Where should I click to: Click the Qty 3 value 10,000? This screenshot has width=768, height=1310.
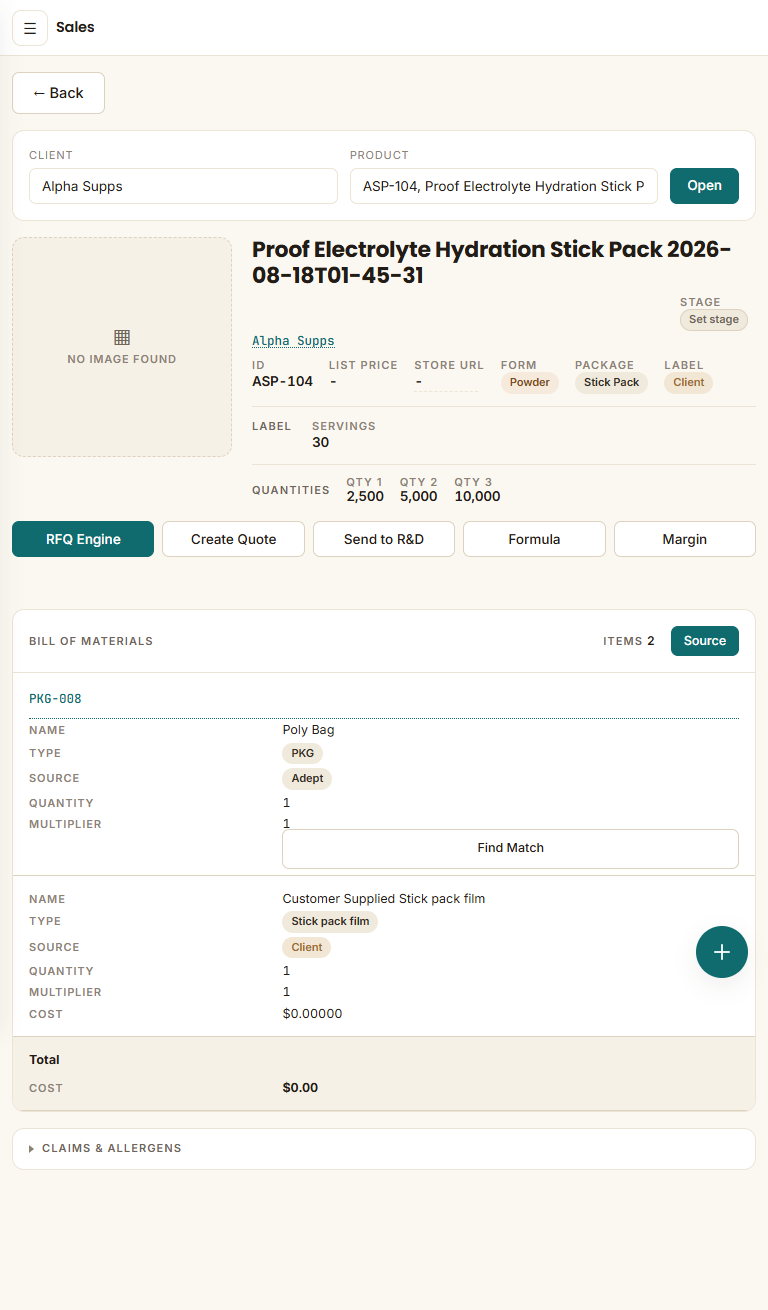pyautogui.click(x=477, y=497)
